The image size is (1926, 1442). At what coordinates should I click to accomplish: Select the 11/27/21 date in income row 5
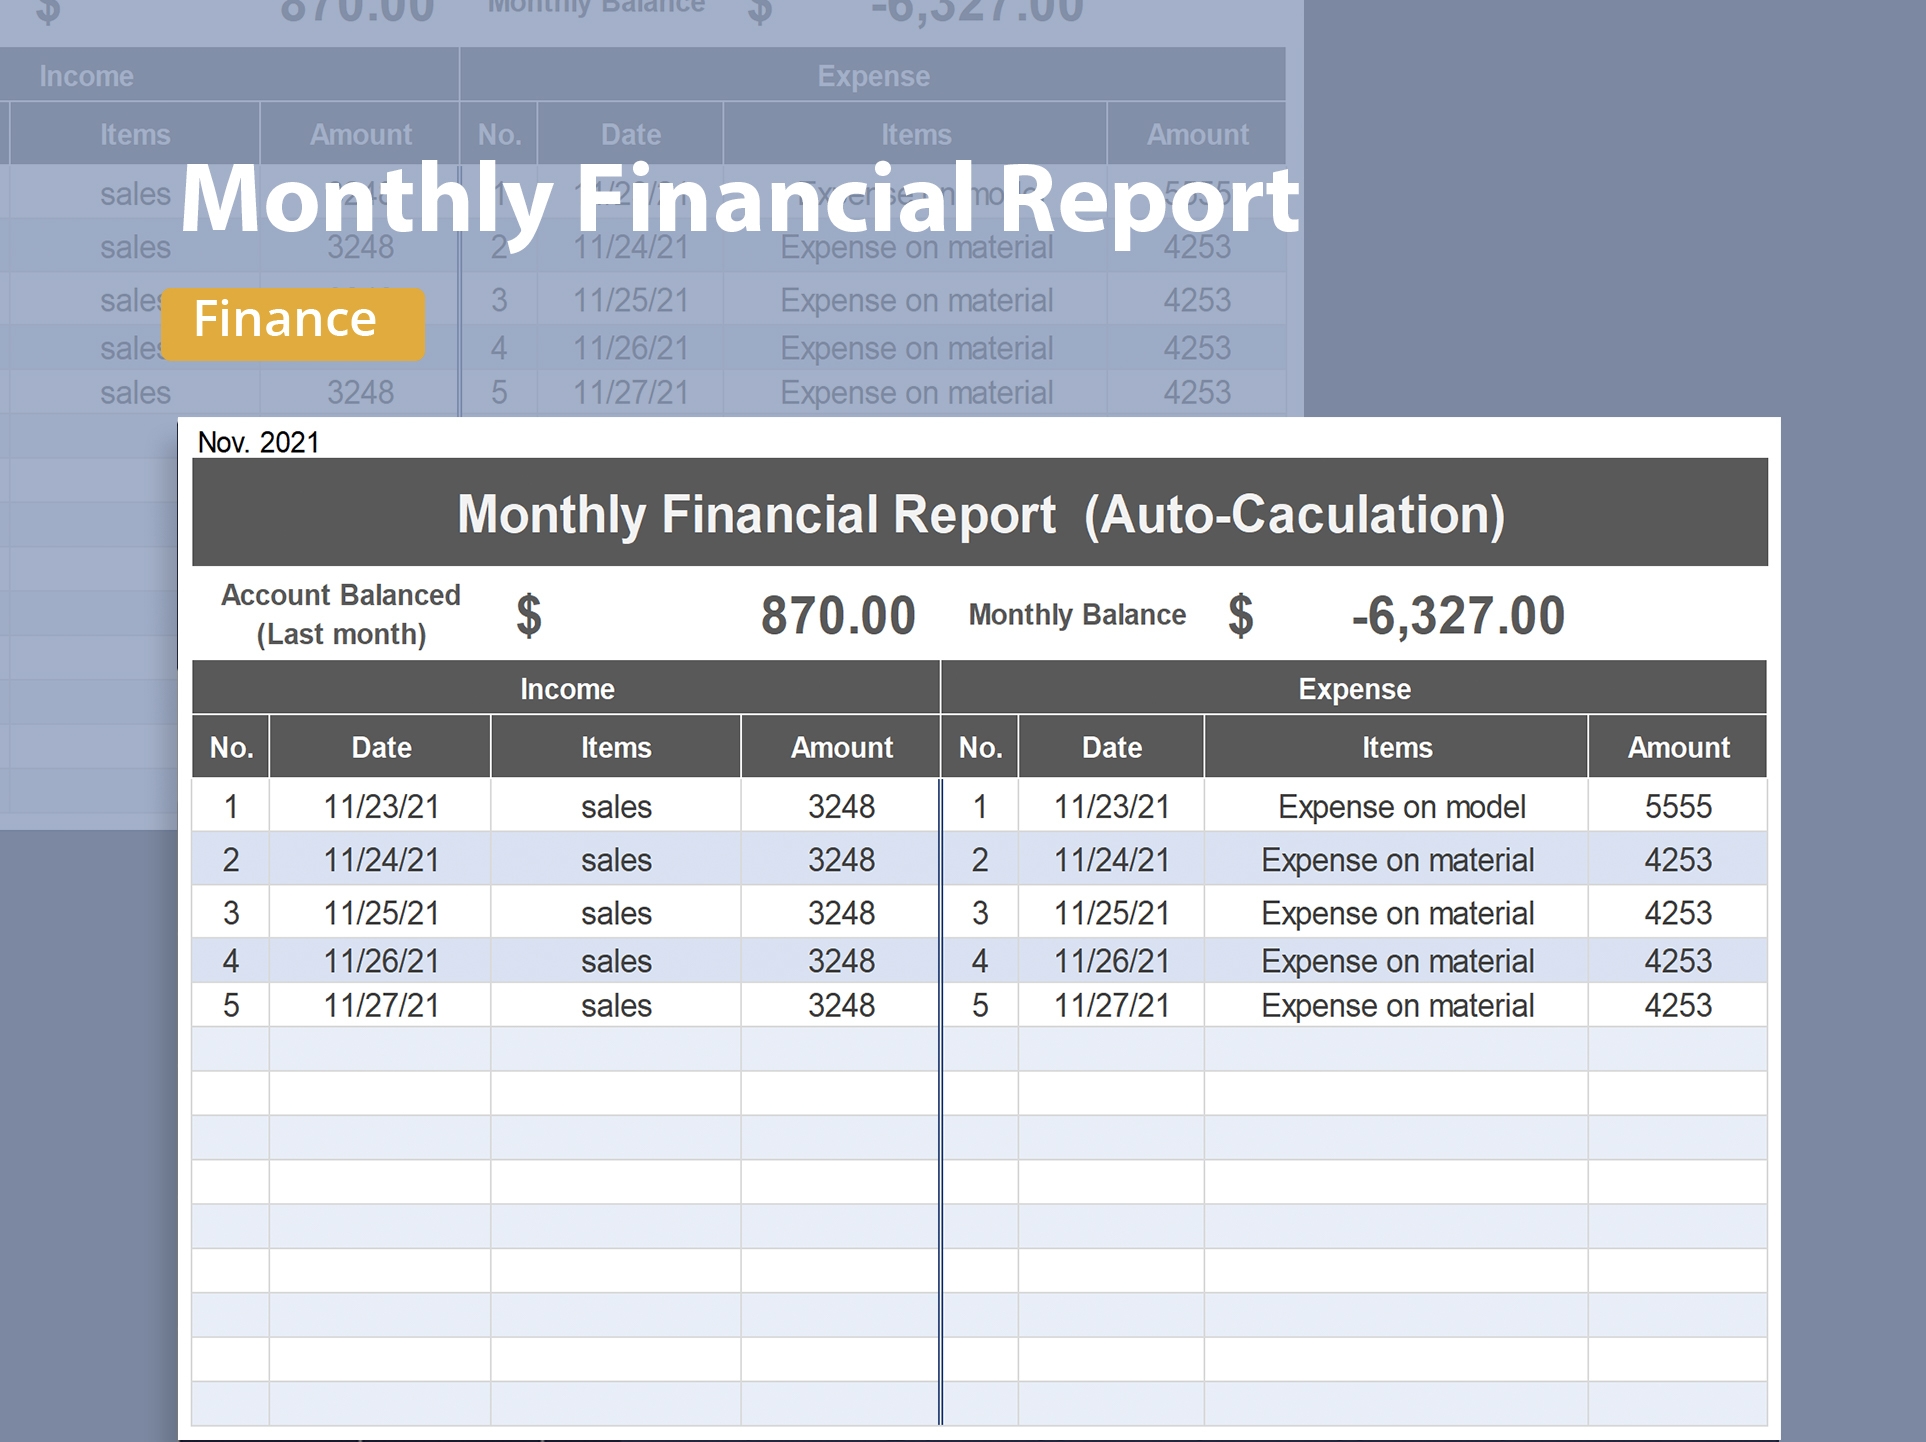(x=378, y=1005)
